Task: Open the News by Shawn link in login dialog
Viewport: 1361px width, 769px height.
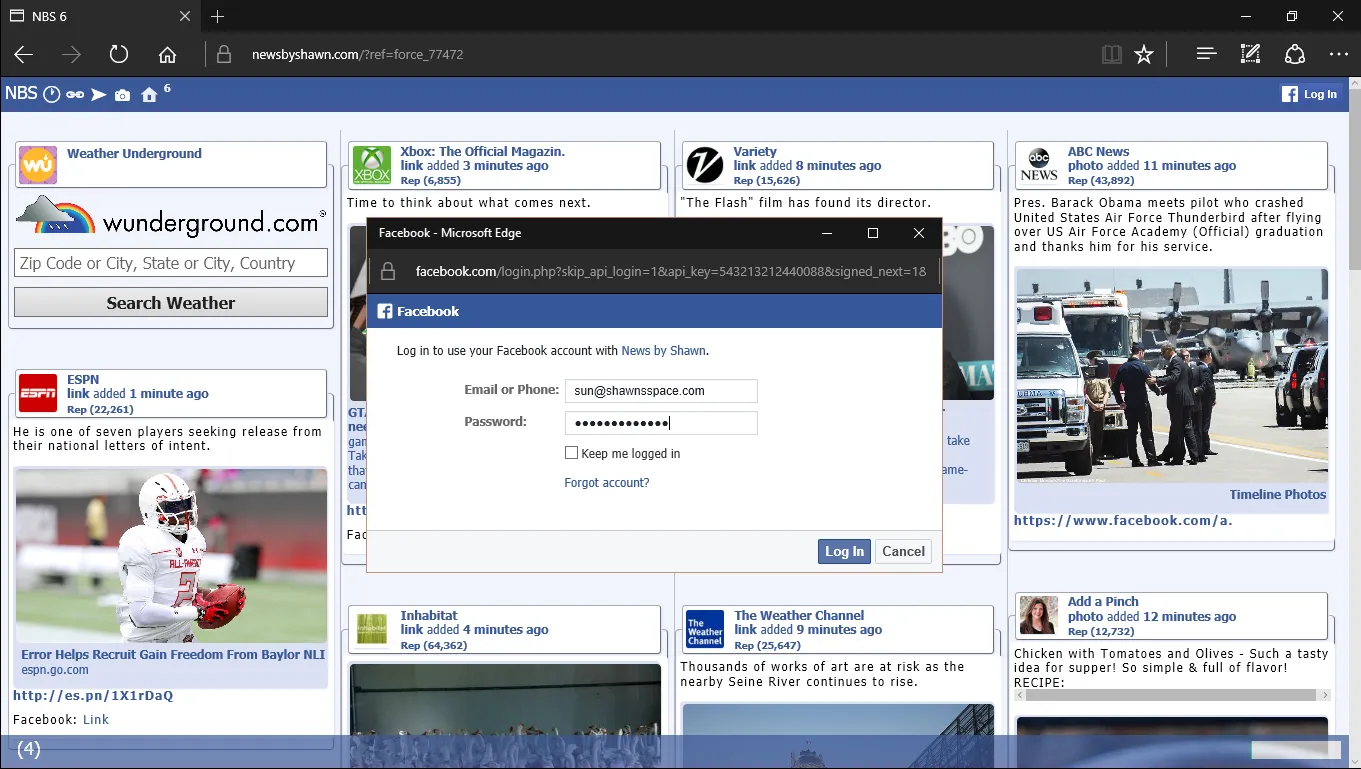Action: click(664, 351)
